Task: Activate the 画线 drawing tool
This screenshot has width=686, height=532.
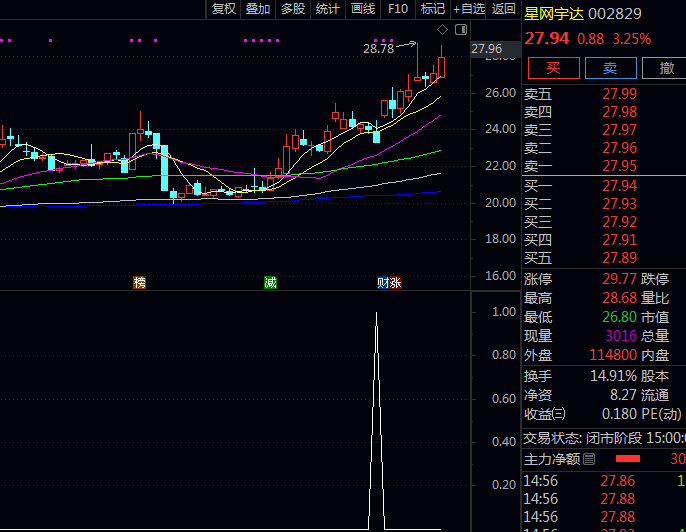Action: point(363,9)
